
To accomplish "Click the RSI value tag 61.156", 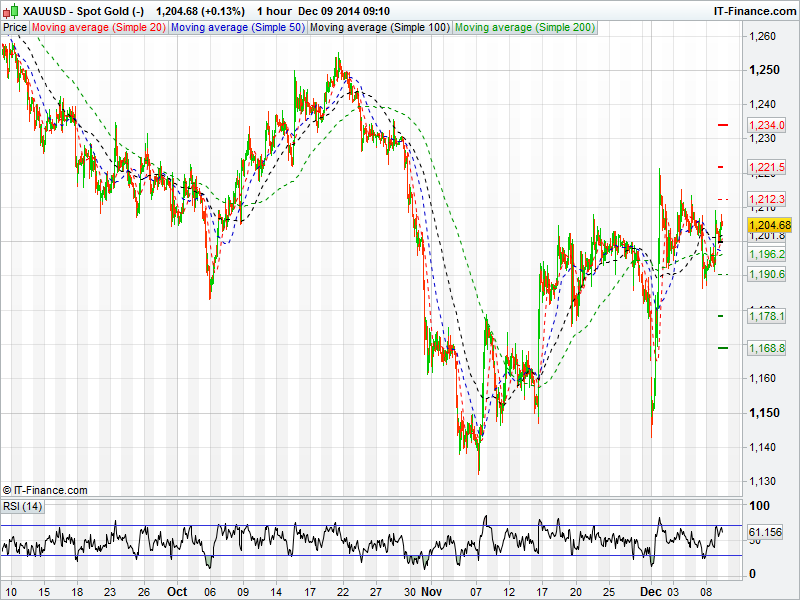I will [765, 532].
